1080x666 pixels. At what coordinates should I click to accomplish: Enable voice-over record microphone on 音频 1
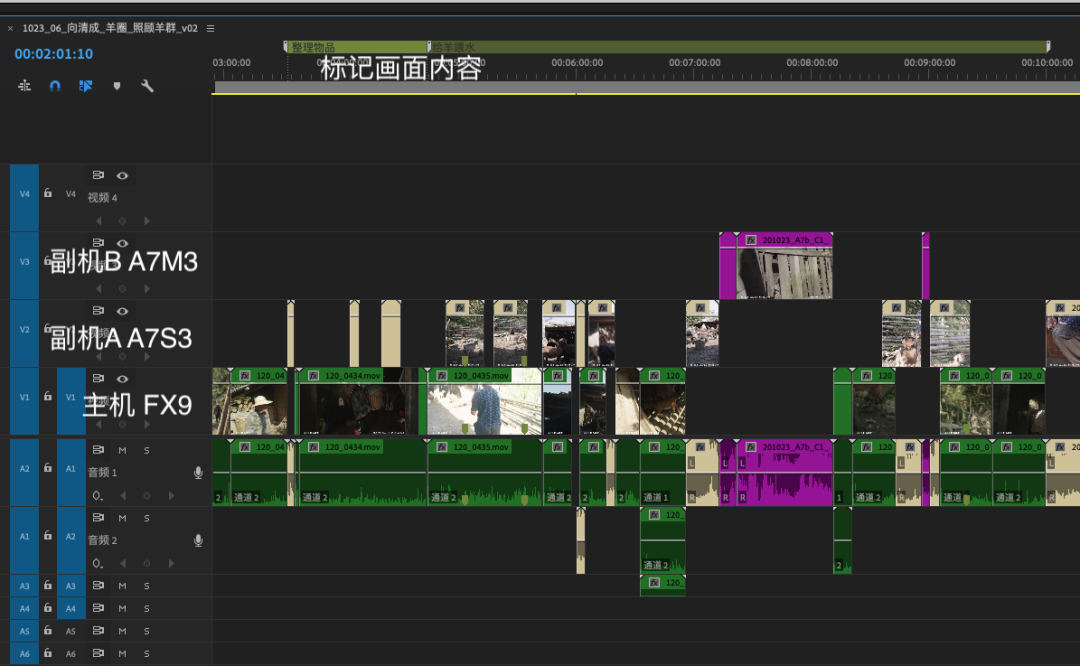(198, 472)
